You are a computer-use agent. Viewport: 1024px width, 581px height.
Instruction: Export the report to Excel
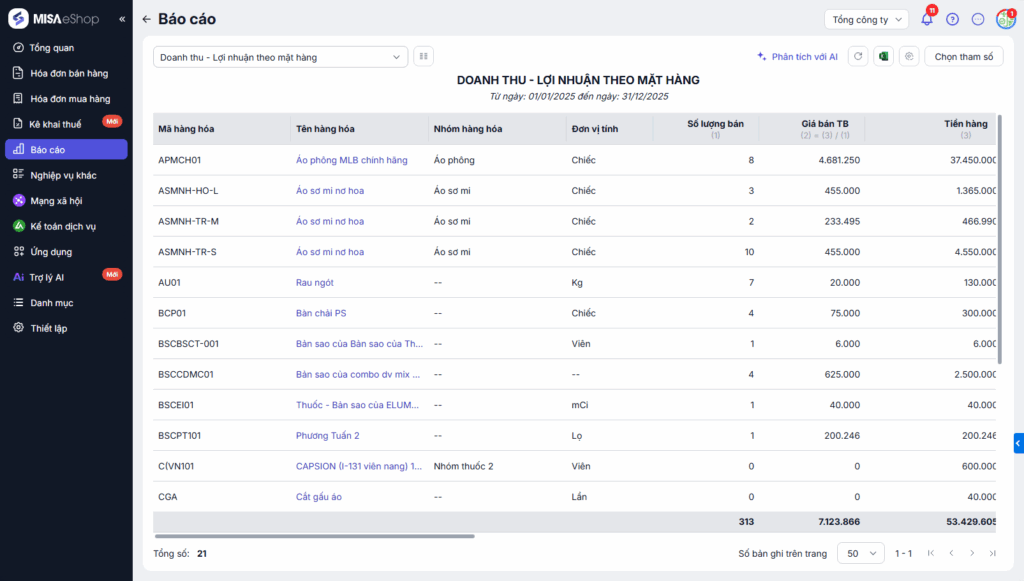(x=883, y=57)
